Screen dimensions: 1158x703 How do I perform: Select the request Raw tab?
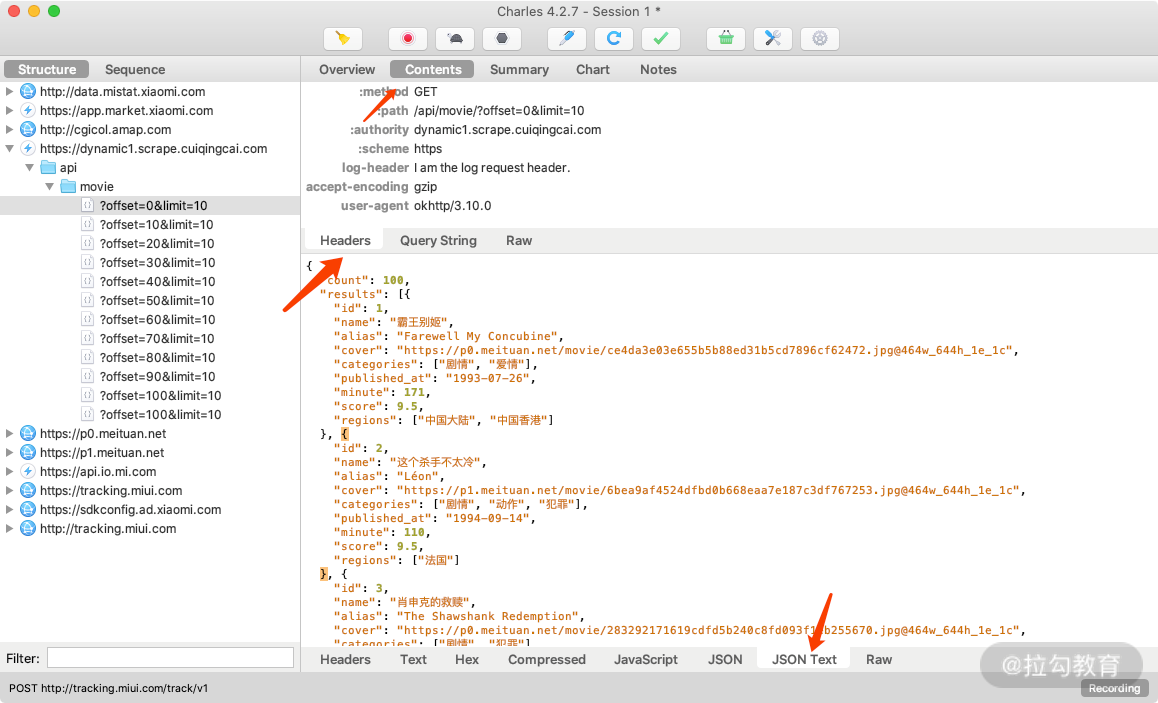pyautogui.click(x=519, y=241)
